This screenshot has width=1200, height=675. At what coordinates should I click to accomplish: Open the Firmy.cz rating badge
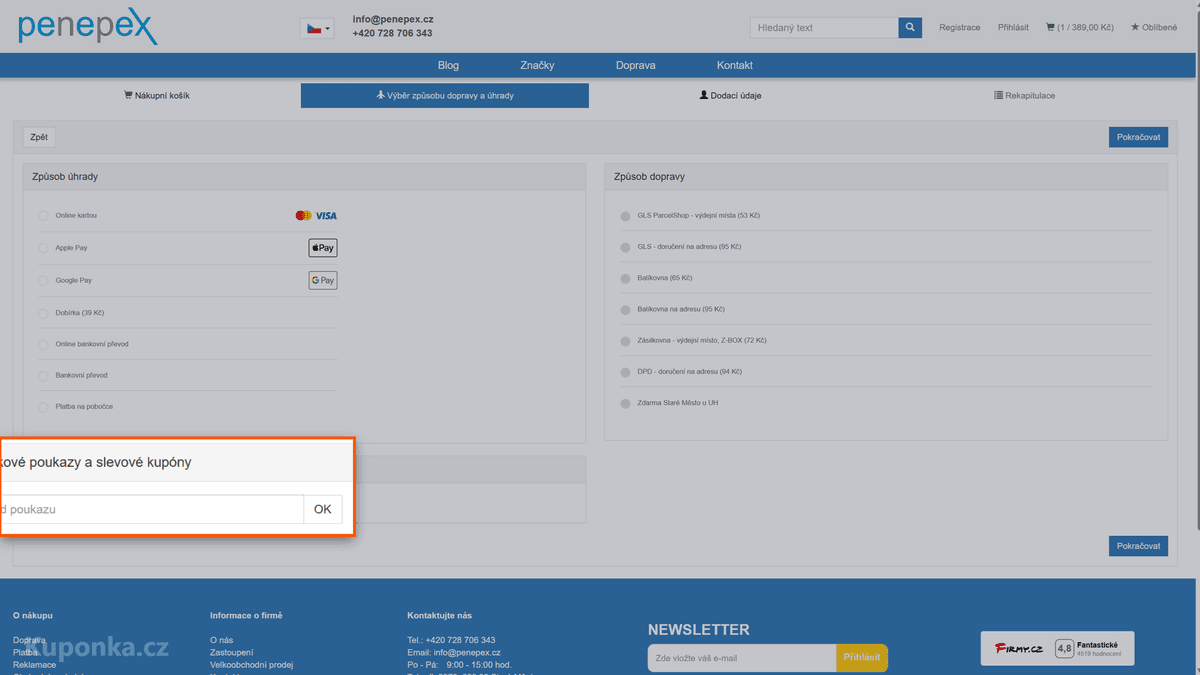tap(1058, 649)
